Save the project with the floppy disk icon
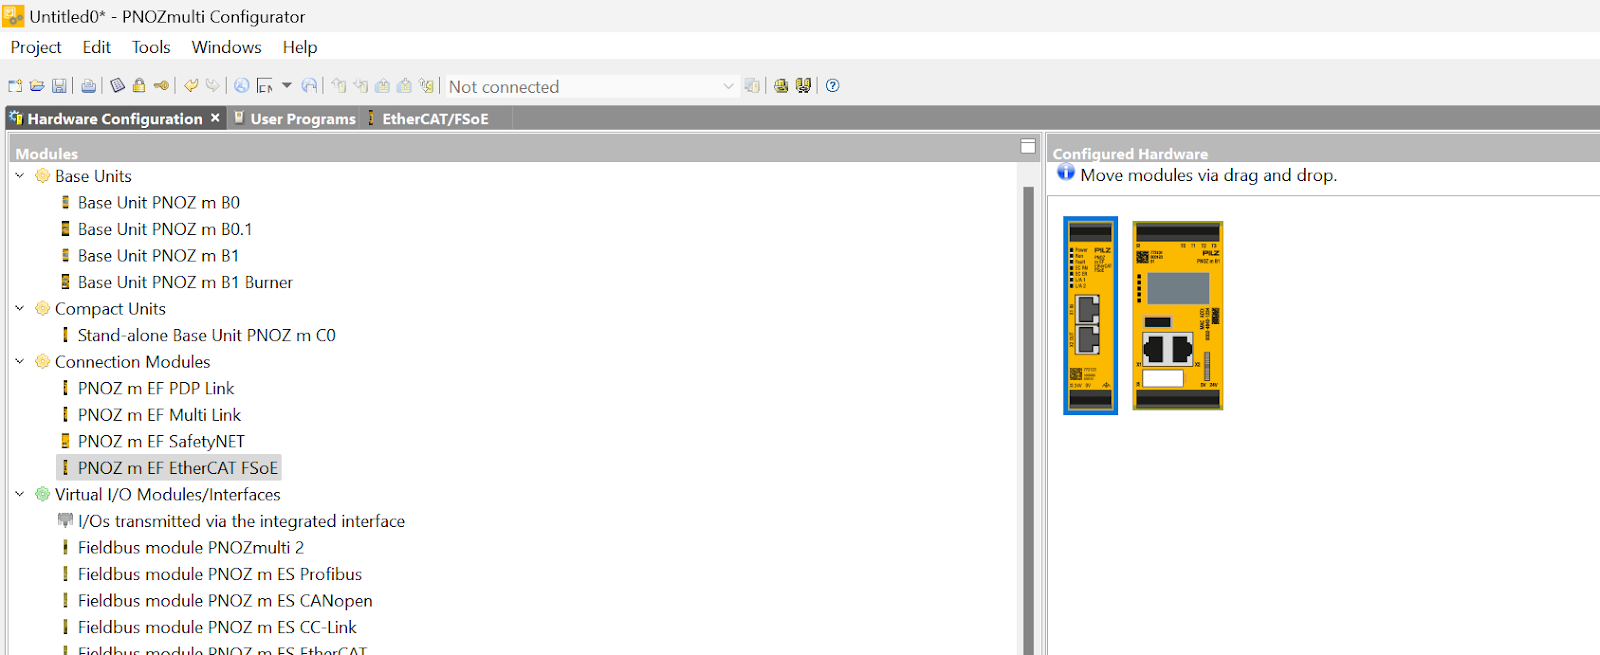The width and height of the screenshot is (1600, 655). [59, 86]
